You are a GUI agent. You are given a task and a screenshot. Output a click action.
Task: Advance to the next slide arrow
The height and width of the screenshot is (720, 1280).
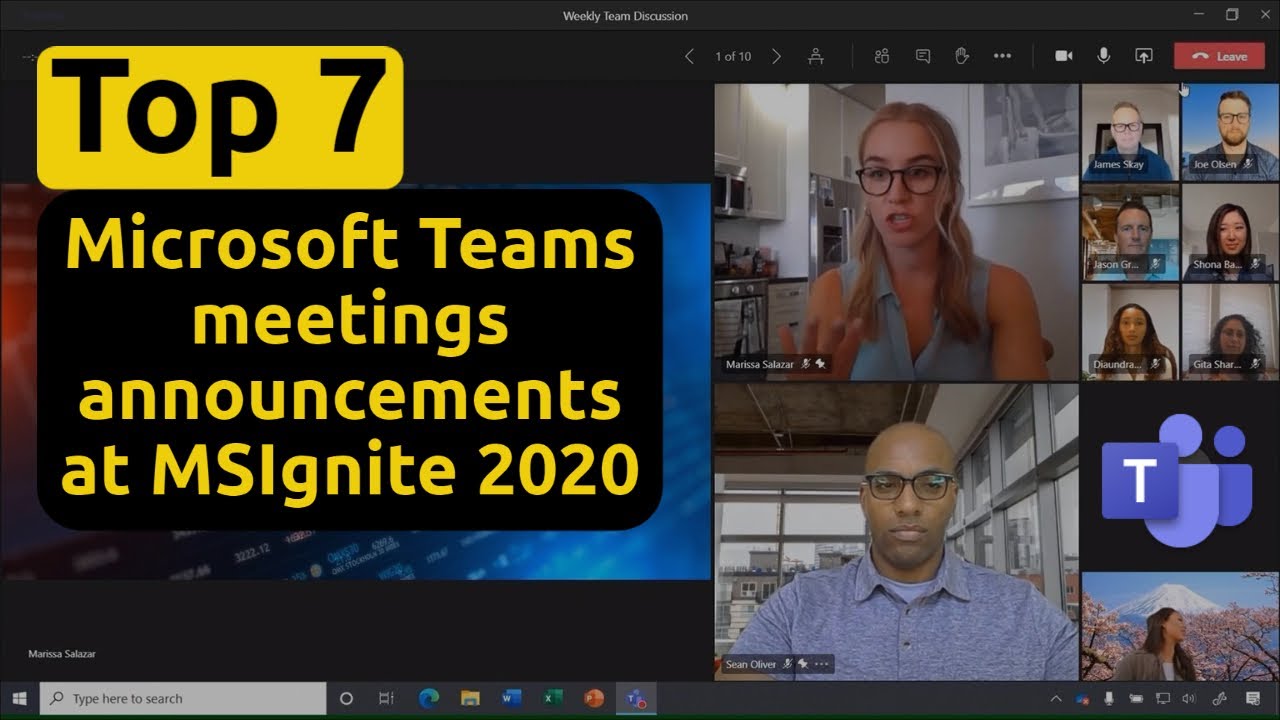777,57
